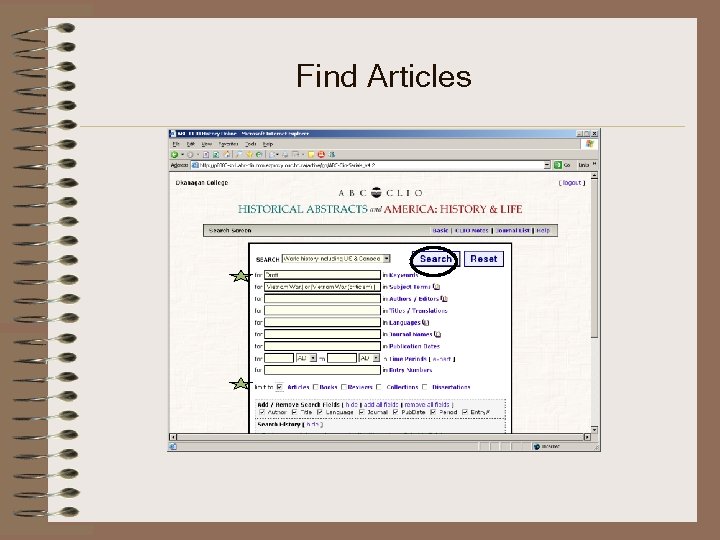This screenshot has width=720, height=540.
Task: Check the Collections limit checkbox
Action: click(x=379, y=387)
